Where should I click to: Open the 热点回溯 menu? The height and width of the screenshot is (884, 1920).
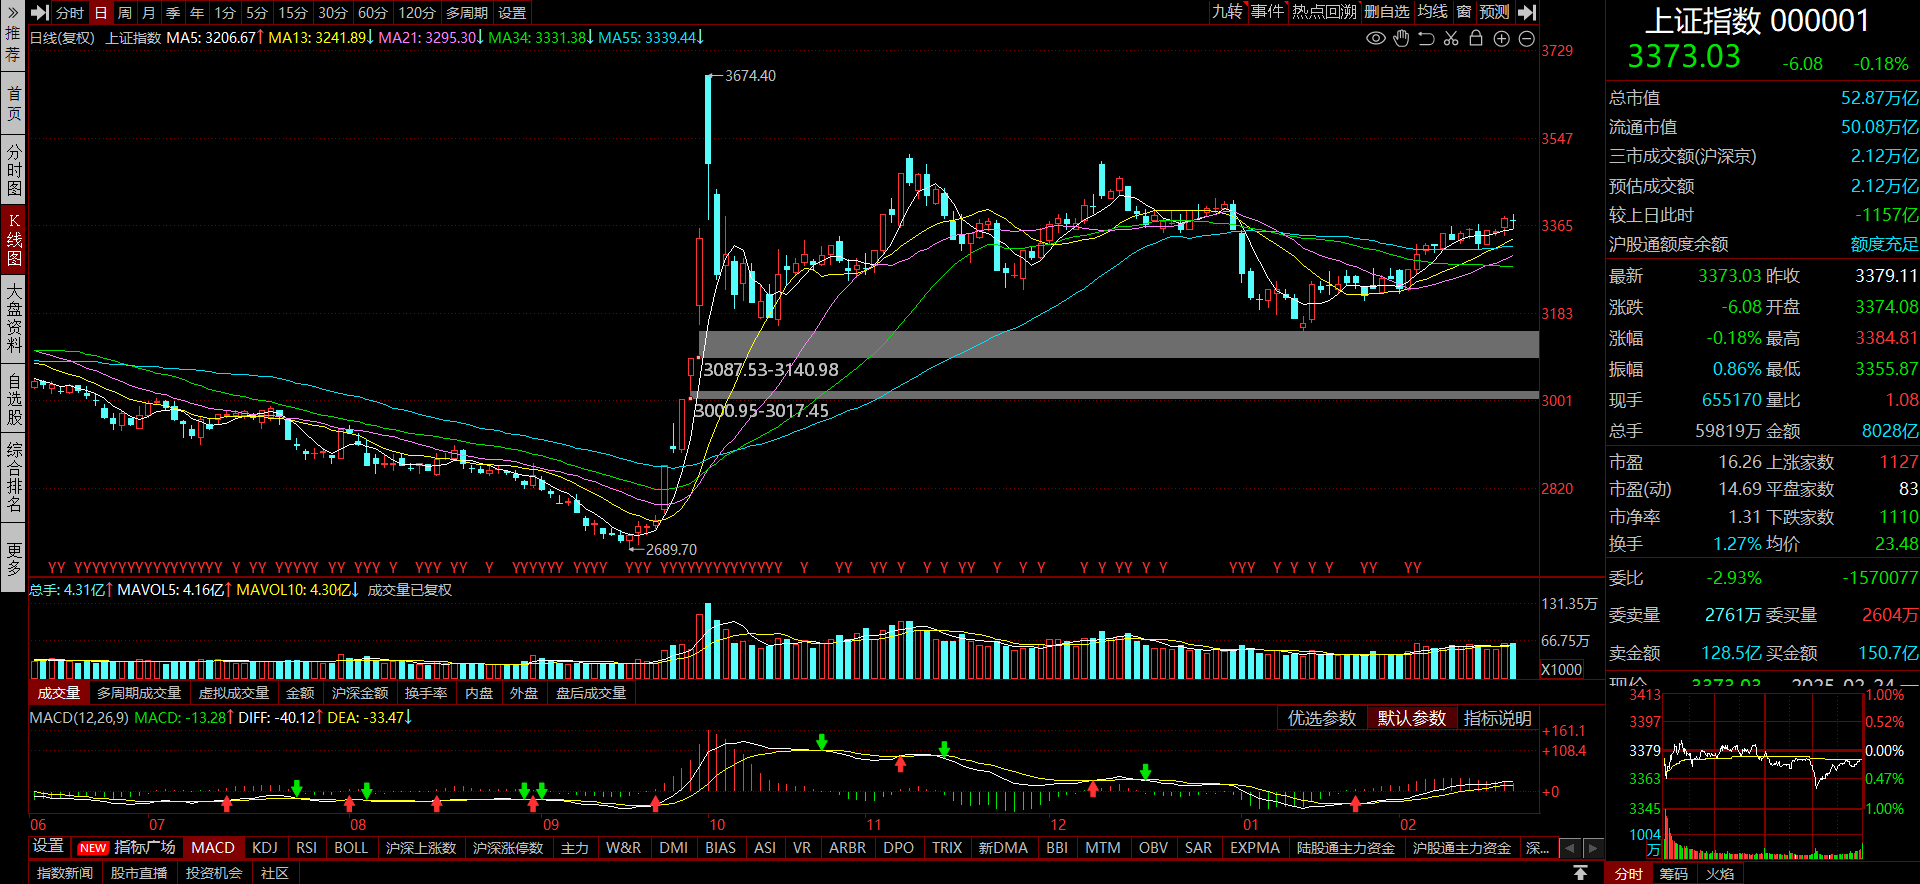[x=1324, y=12]
